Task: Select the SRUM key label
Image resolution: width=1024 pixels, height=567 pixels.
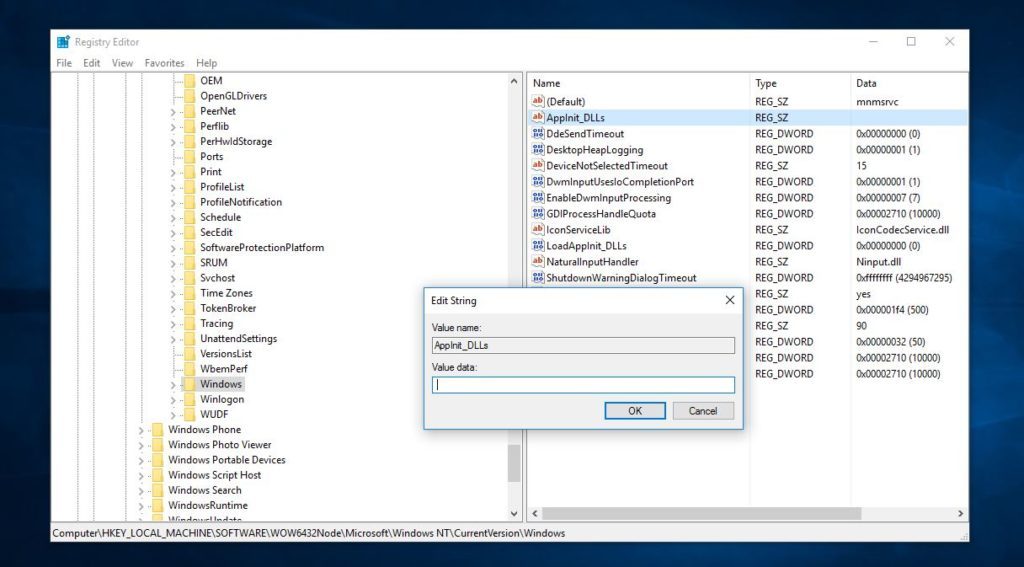Action: 214,263
